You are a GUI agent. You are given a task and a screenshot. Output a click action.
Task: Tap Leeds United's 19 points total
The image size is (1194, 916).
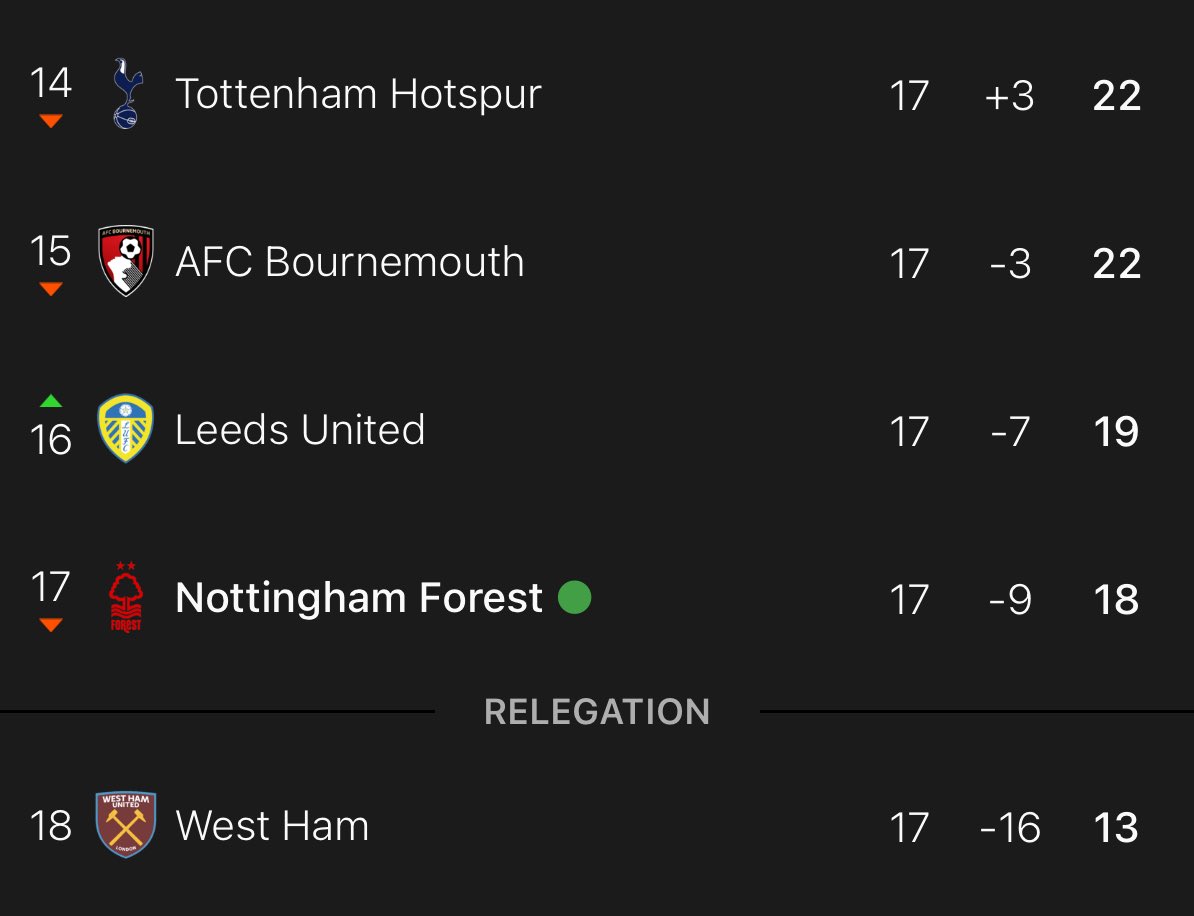(x=1116, y=432)
